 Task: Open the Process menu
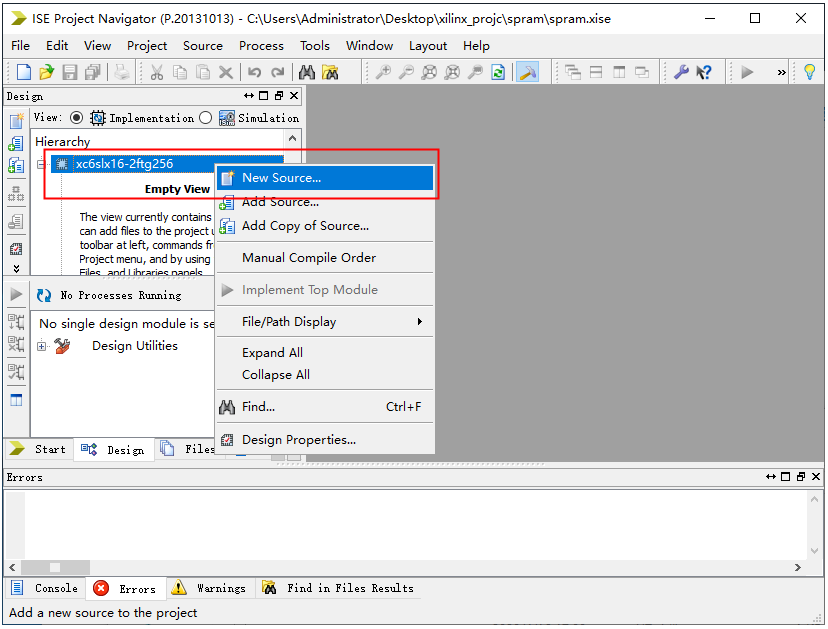[261, 45]
